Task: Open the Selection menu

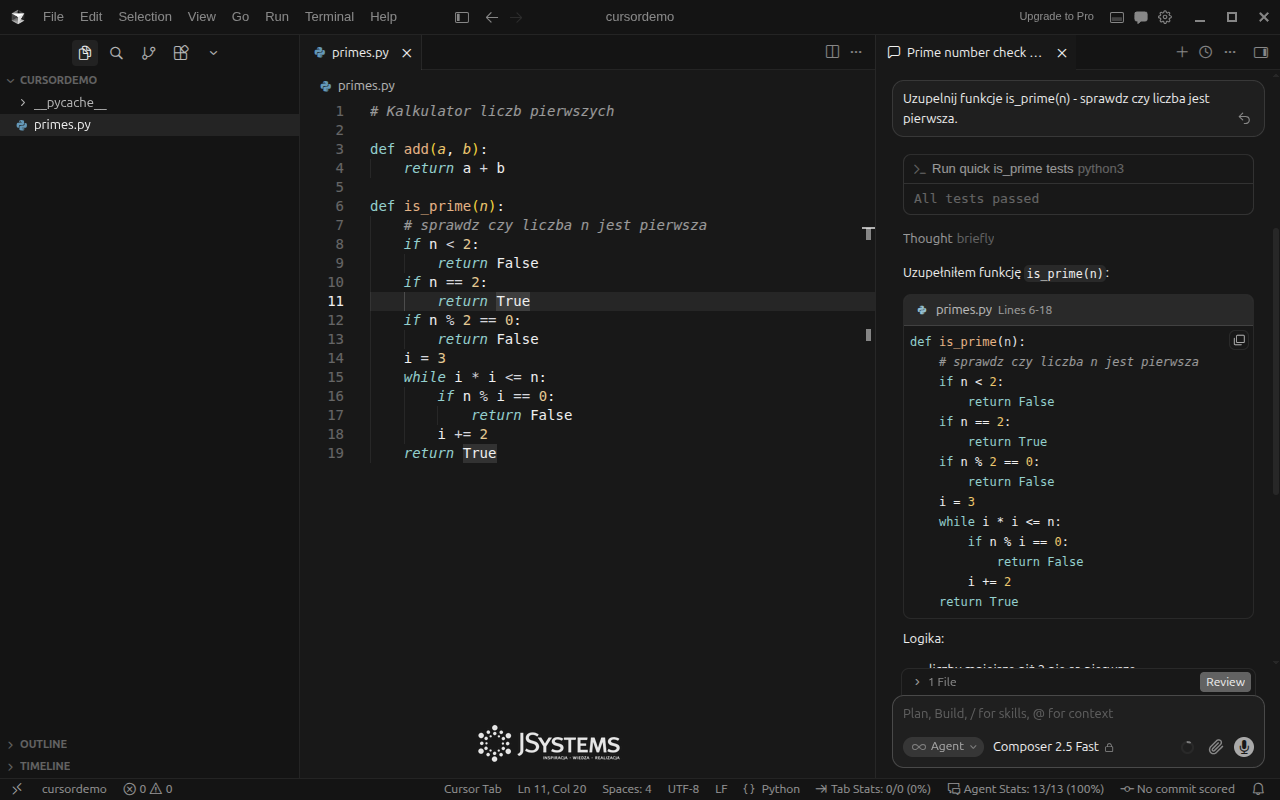Action: (145, 17)
